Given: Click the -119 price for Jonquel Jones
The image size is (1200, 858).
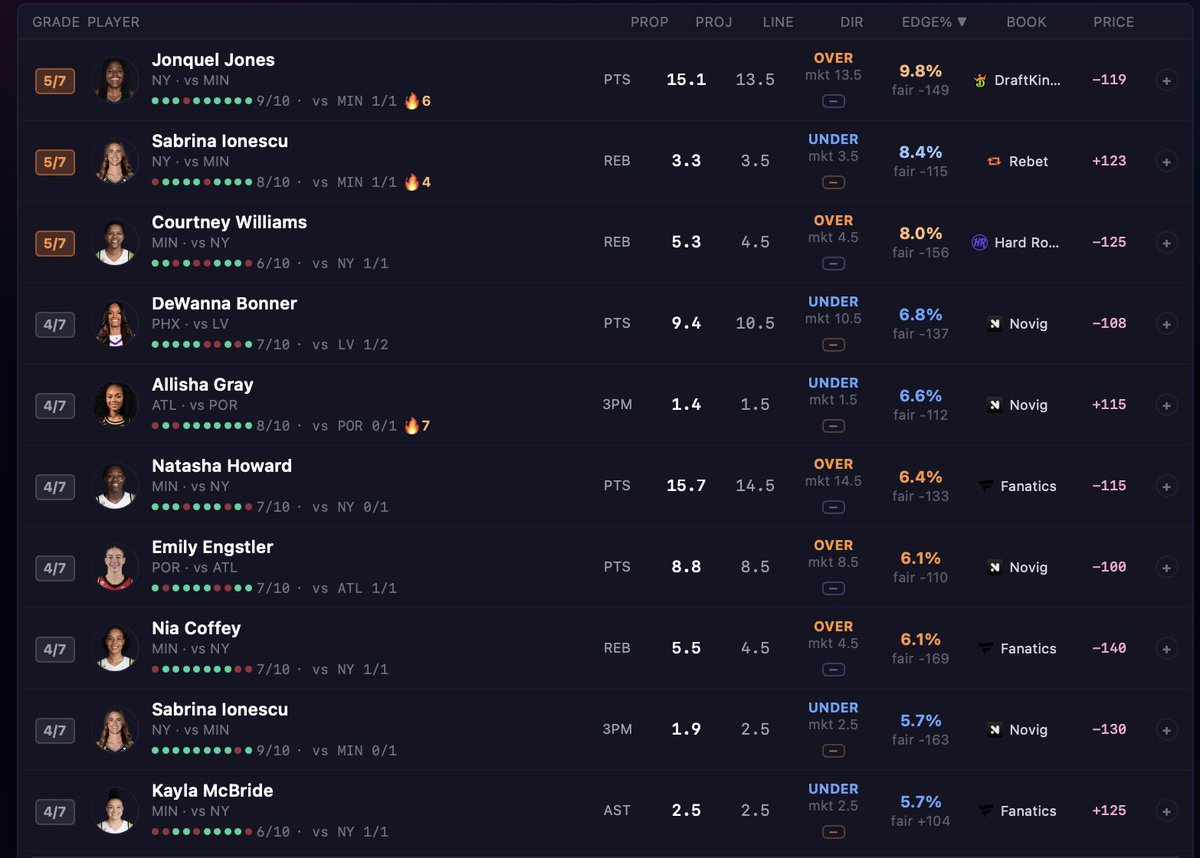Looking at the screenshot, I should [x=1109, y=80].
